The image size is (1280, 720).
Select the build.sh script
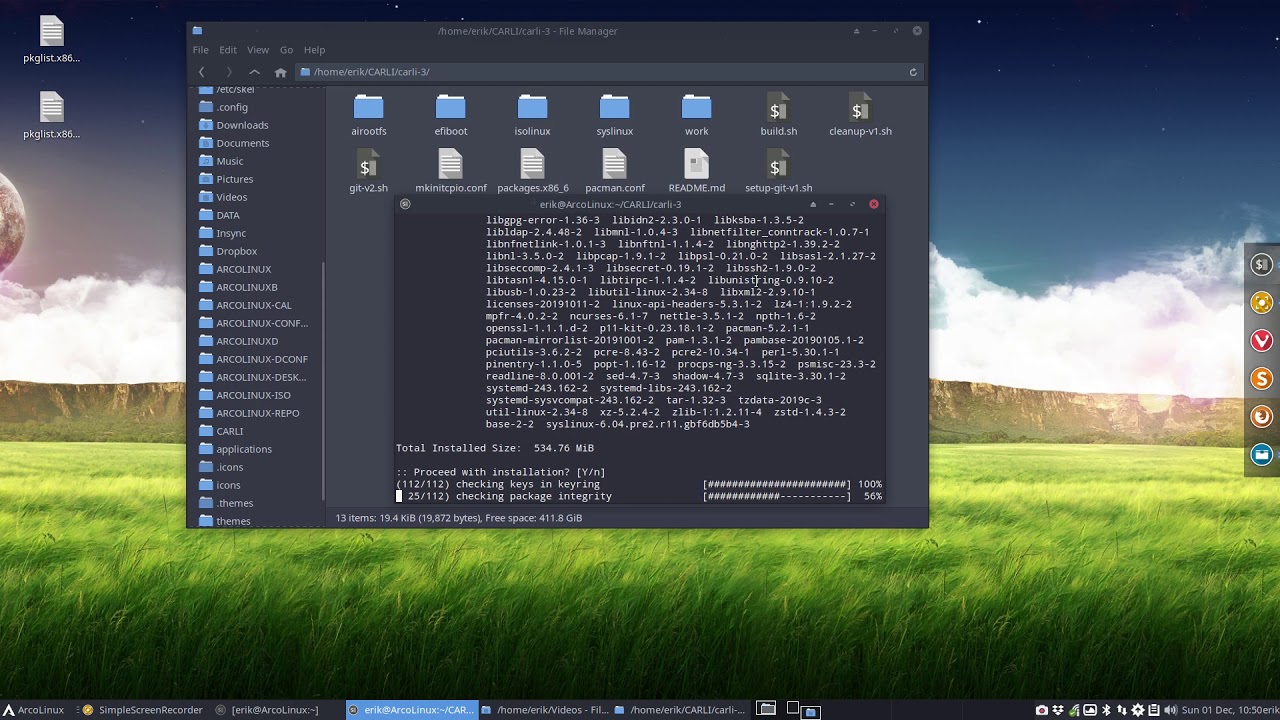pos(779,115)
